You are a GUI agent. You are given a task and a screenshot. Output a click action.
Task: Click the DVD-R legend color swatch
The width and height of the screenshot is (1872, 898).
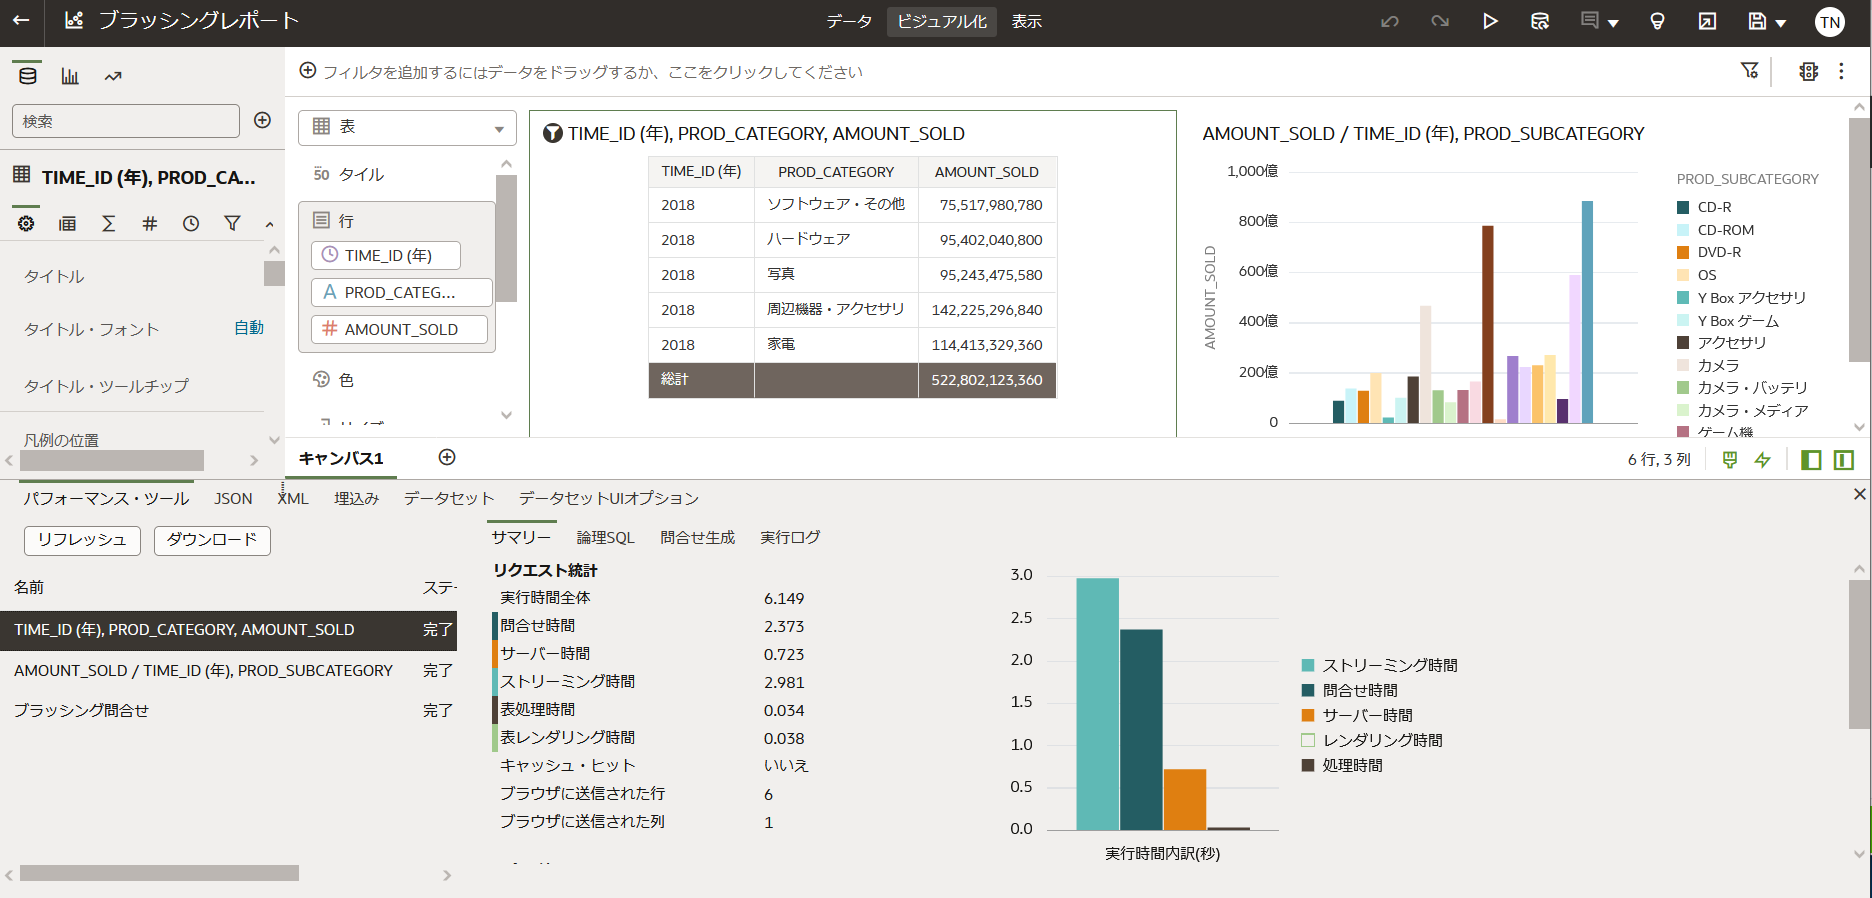1683,252
